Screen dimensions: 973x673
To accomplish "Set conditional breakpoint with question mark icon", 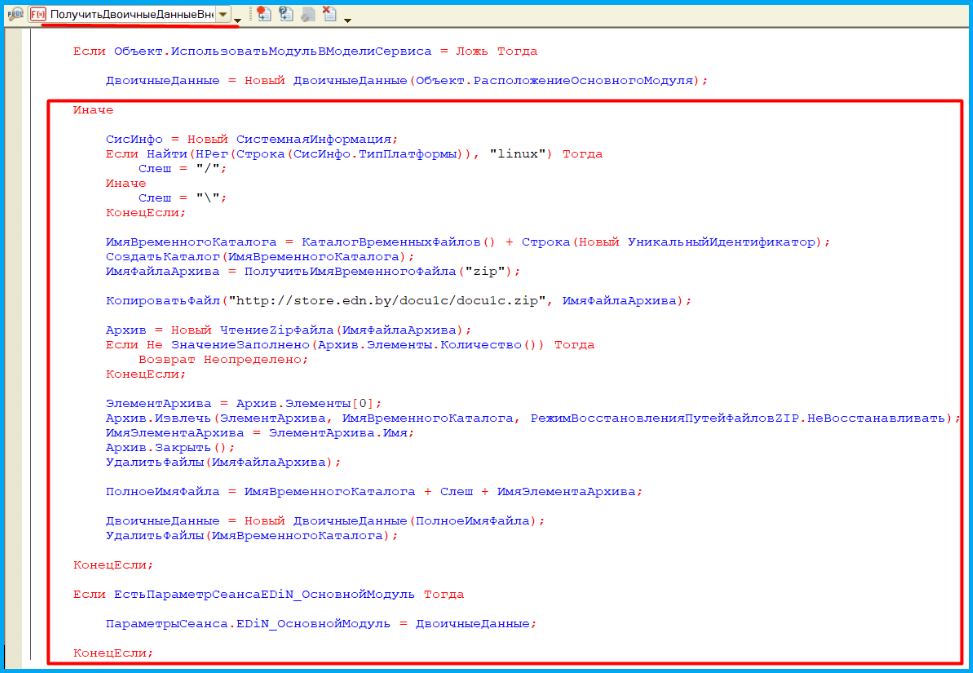I will coord(286,14).
